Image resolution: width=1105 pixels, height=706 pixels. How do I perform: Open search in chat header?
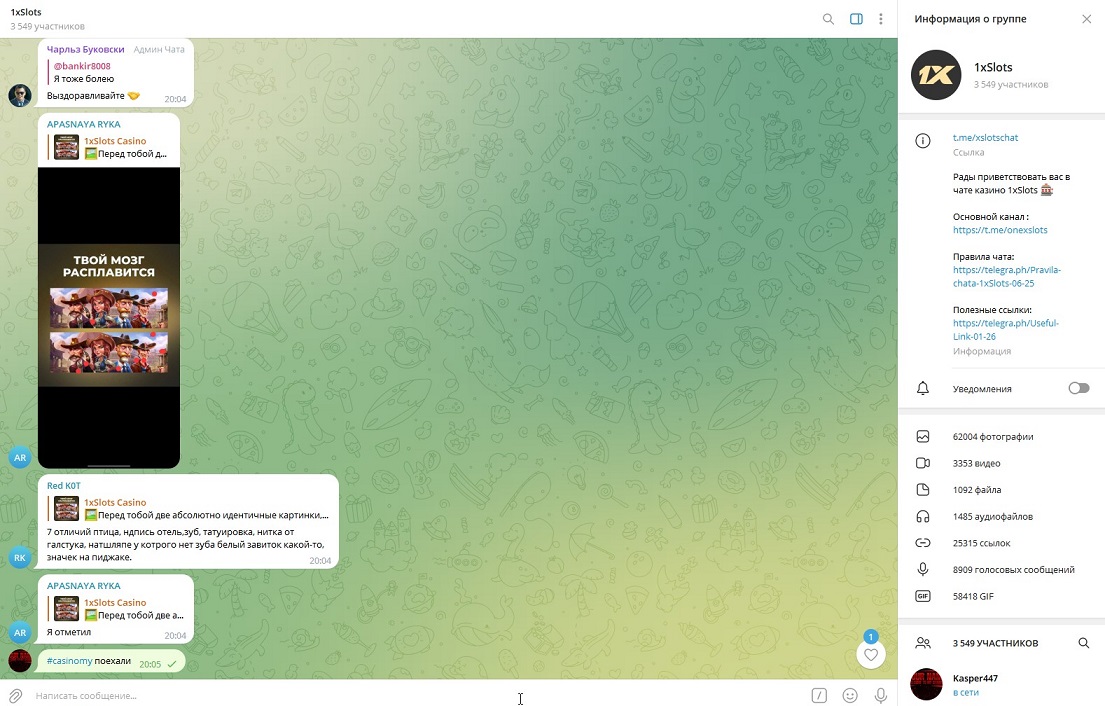pos(828,19)
